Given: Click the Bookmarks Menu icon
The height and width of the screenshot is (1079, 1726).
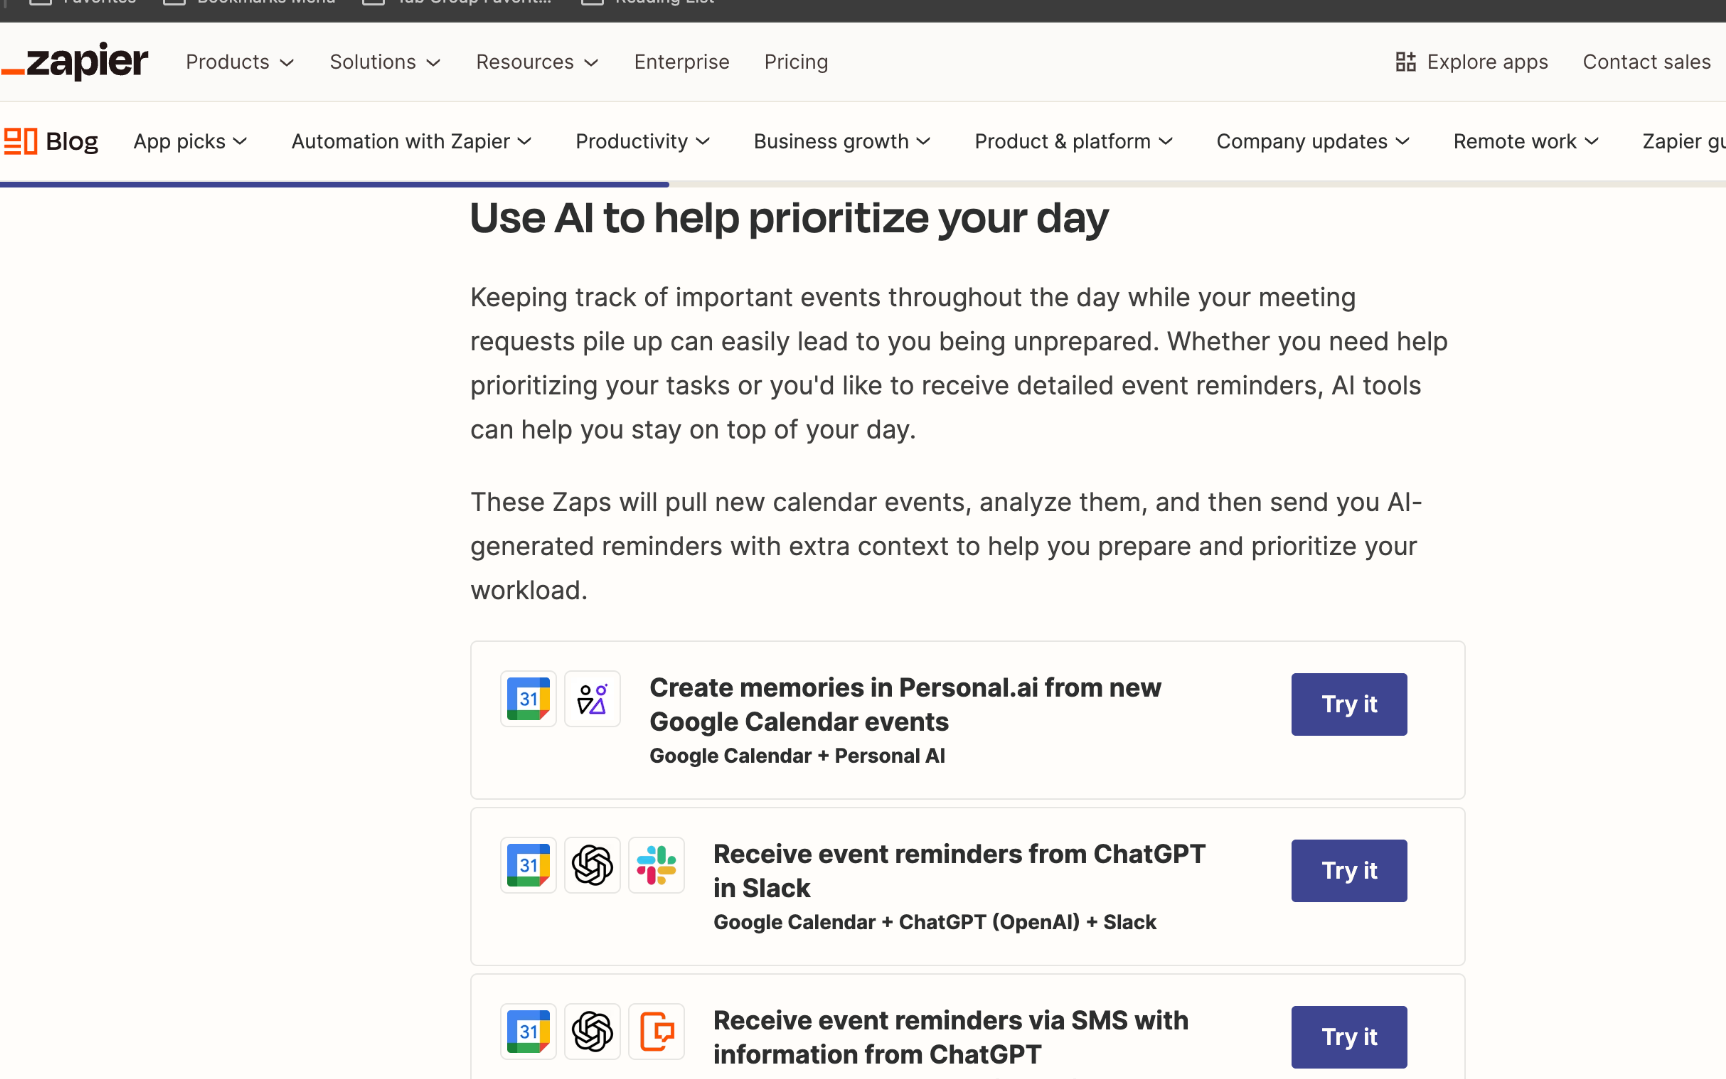Looking at the screenshot, I should [x=173, y=2].
